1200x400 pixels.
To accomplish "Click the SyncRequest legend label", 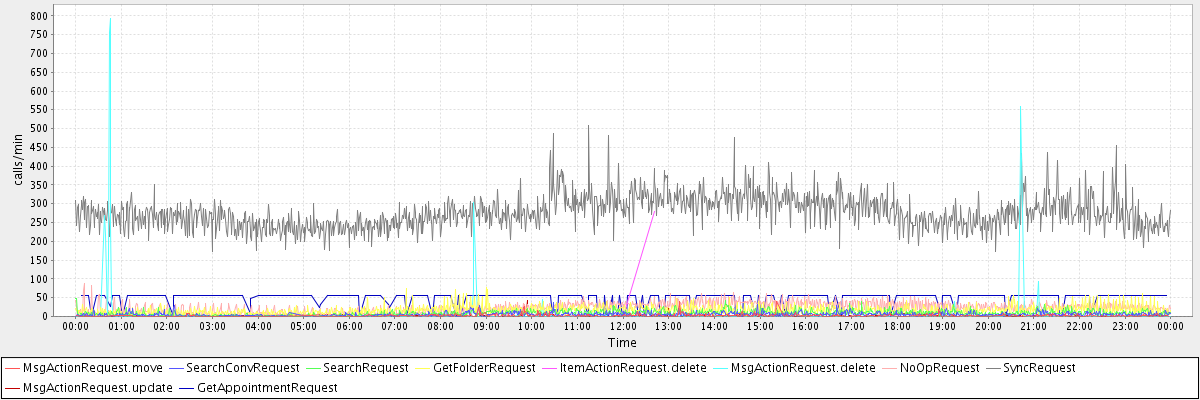I will [1040, 368].
